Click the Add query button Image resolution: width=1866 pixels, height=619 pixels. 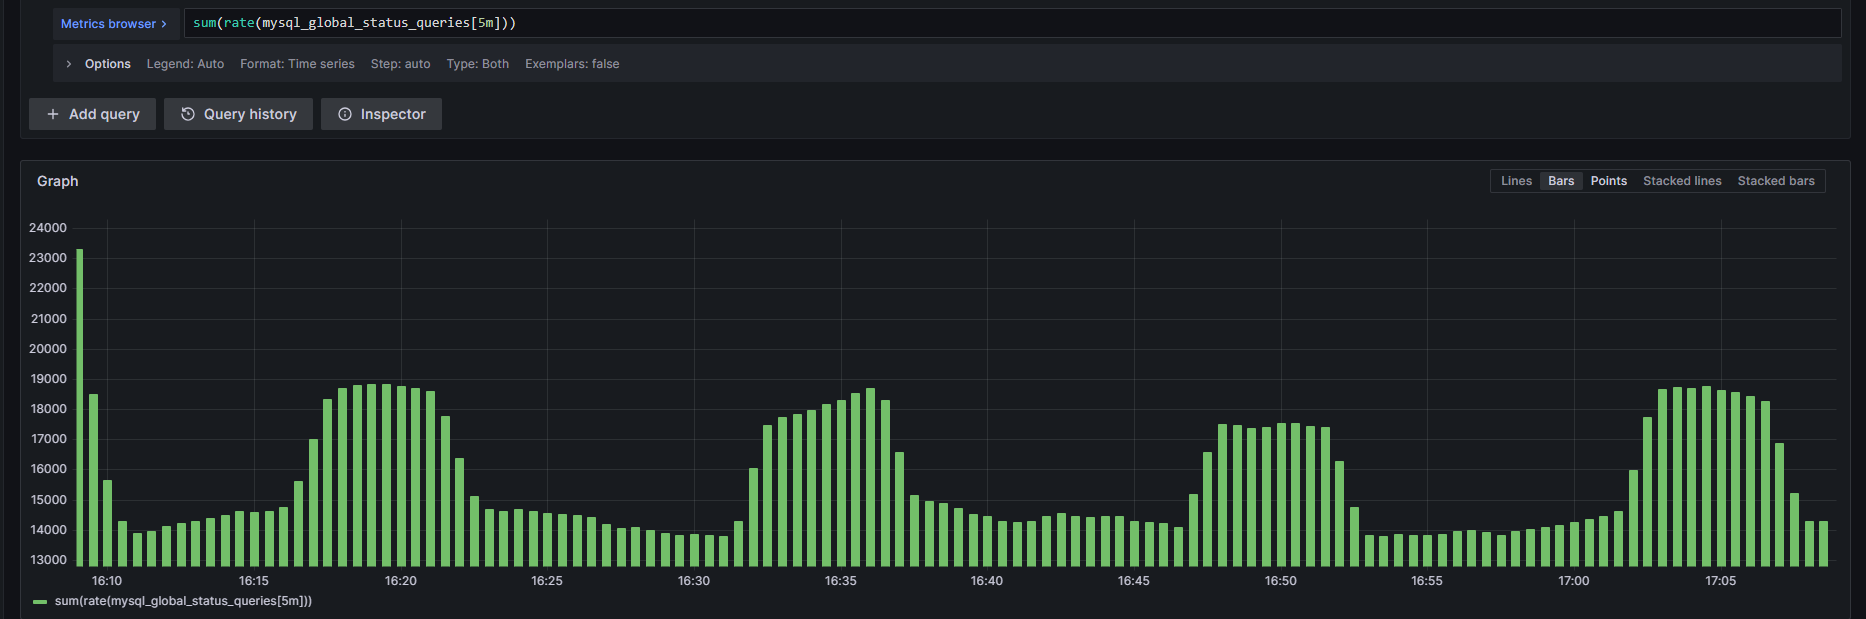92,114
